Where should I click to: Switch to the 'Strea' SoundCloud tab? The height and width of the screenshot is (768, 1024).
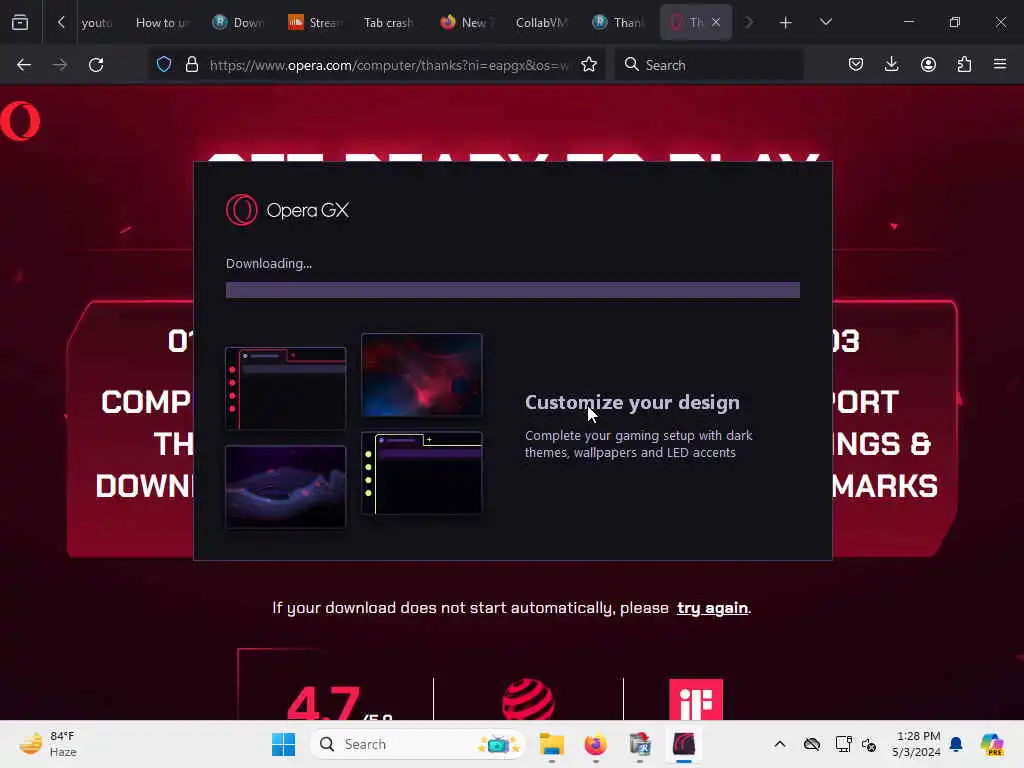(315, 23)
